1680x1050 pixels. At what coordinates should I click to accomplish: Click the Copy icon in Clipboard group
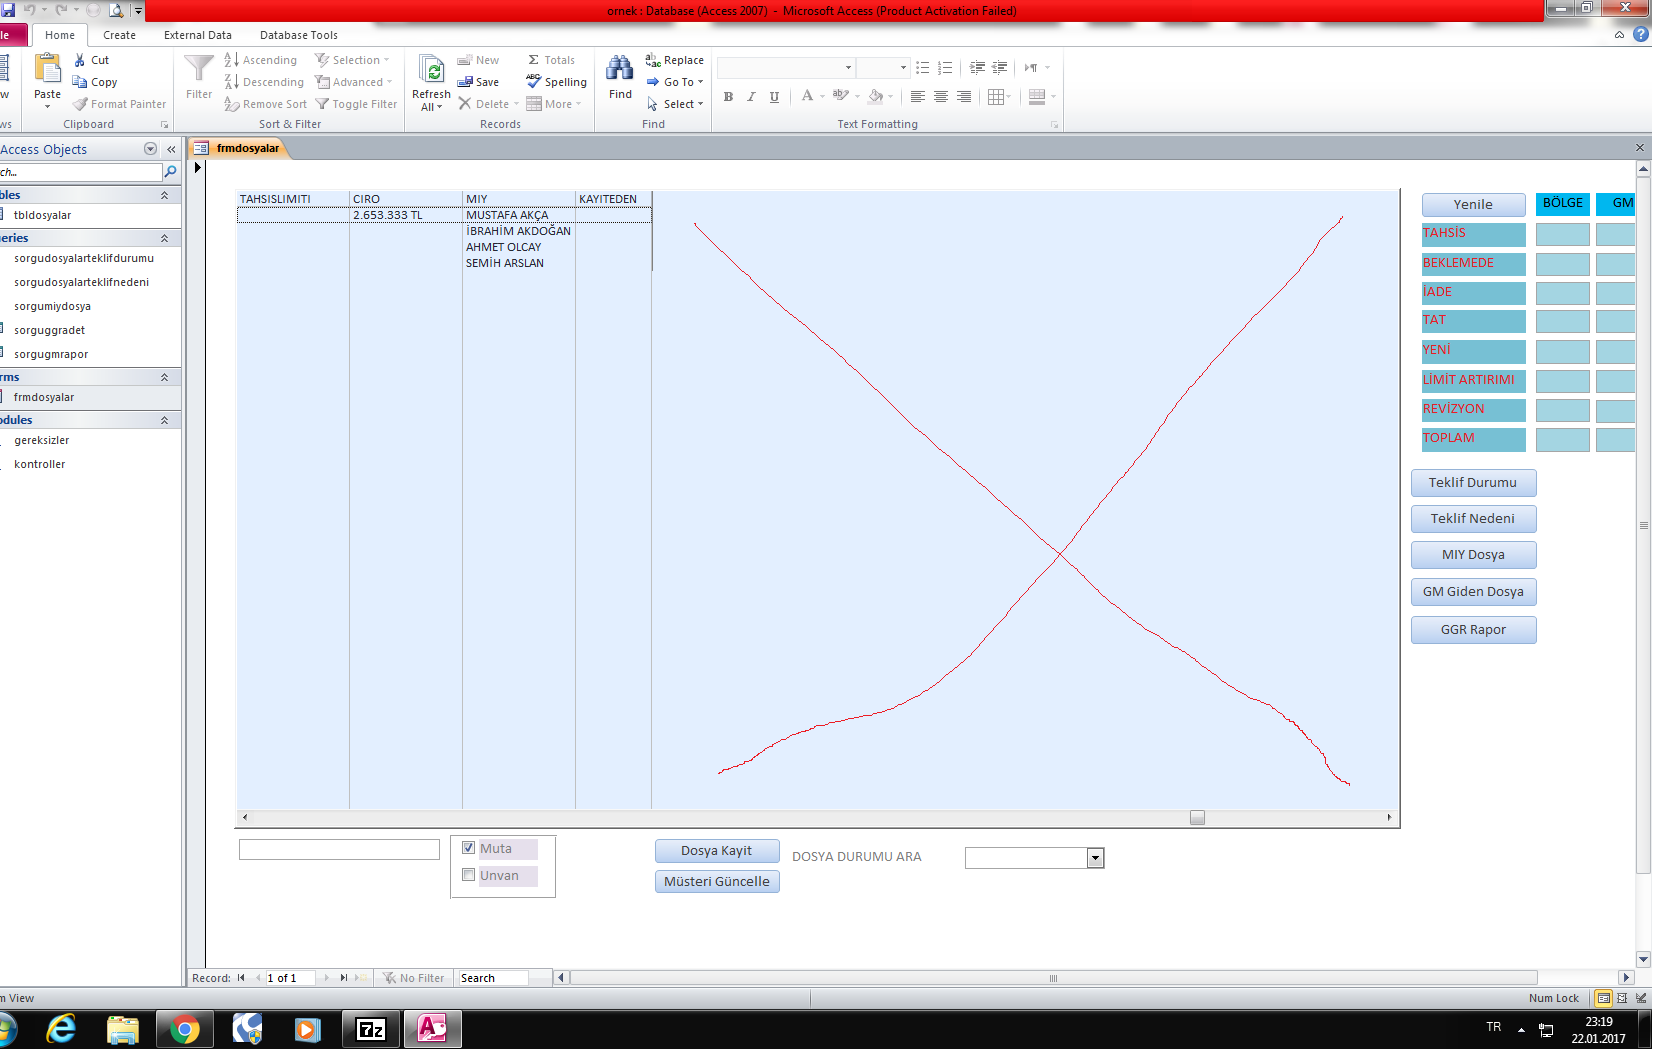(80, 82)
